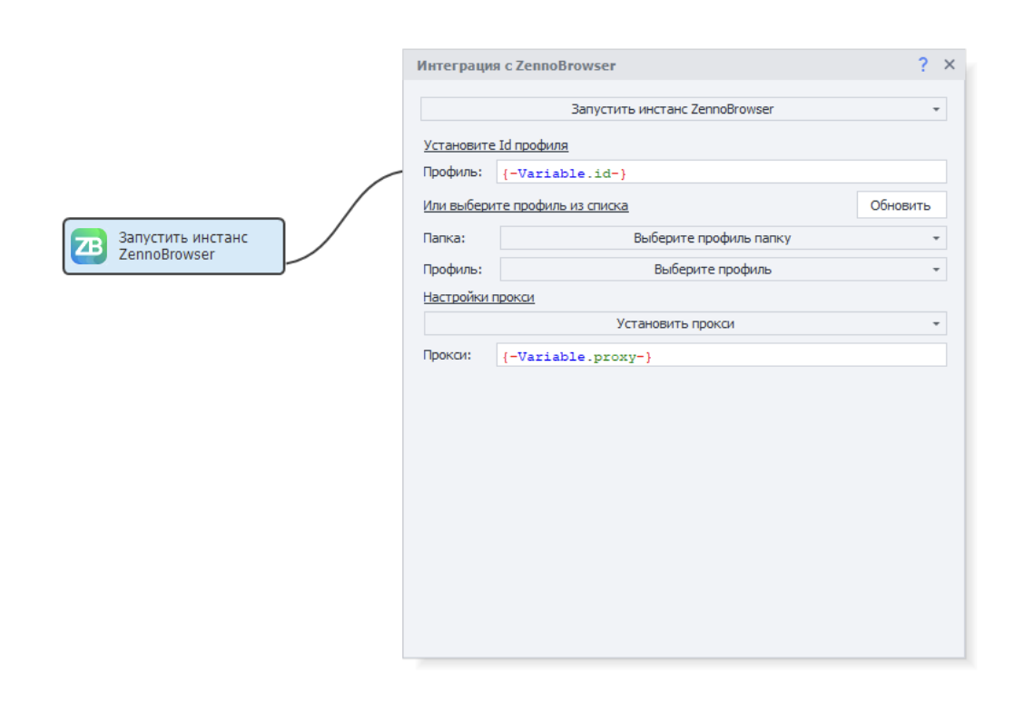Select the 'Запустить инстанс ZennoBrowser' node label
Viewport: 1024px width, 712px height.
pyautogui.click(x=184, y=246)
